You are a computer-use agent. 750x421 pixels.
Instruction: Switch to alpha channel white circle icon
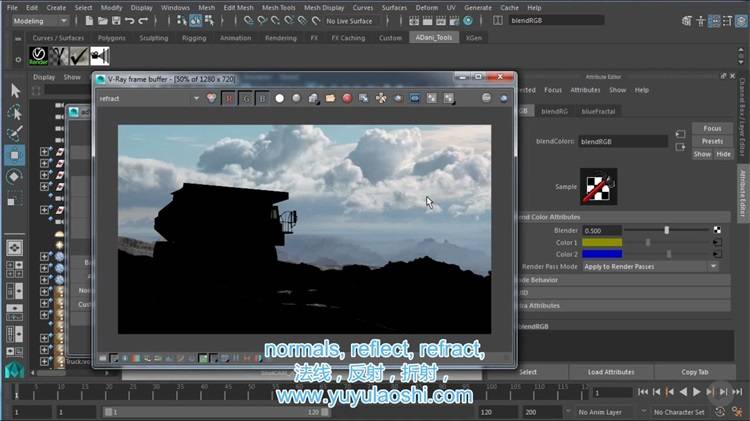[279, 98]
